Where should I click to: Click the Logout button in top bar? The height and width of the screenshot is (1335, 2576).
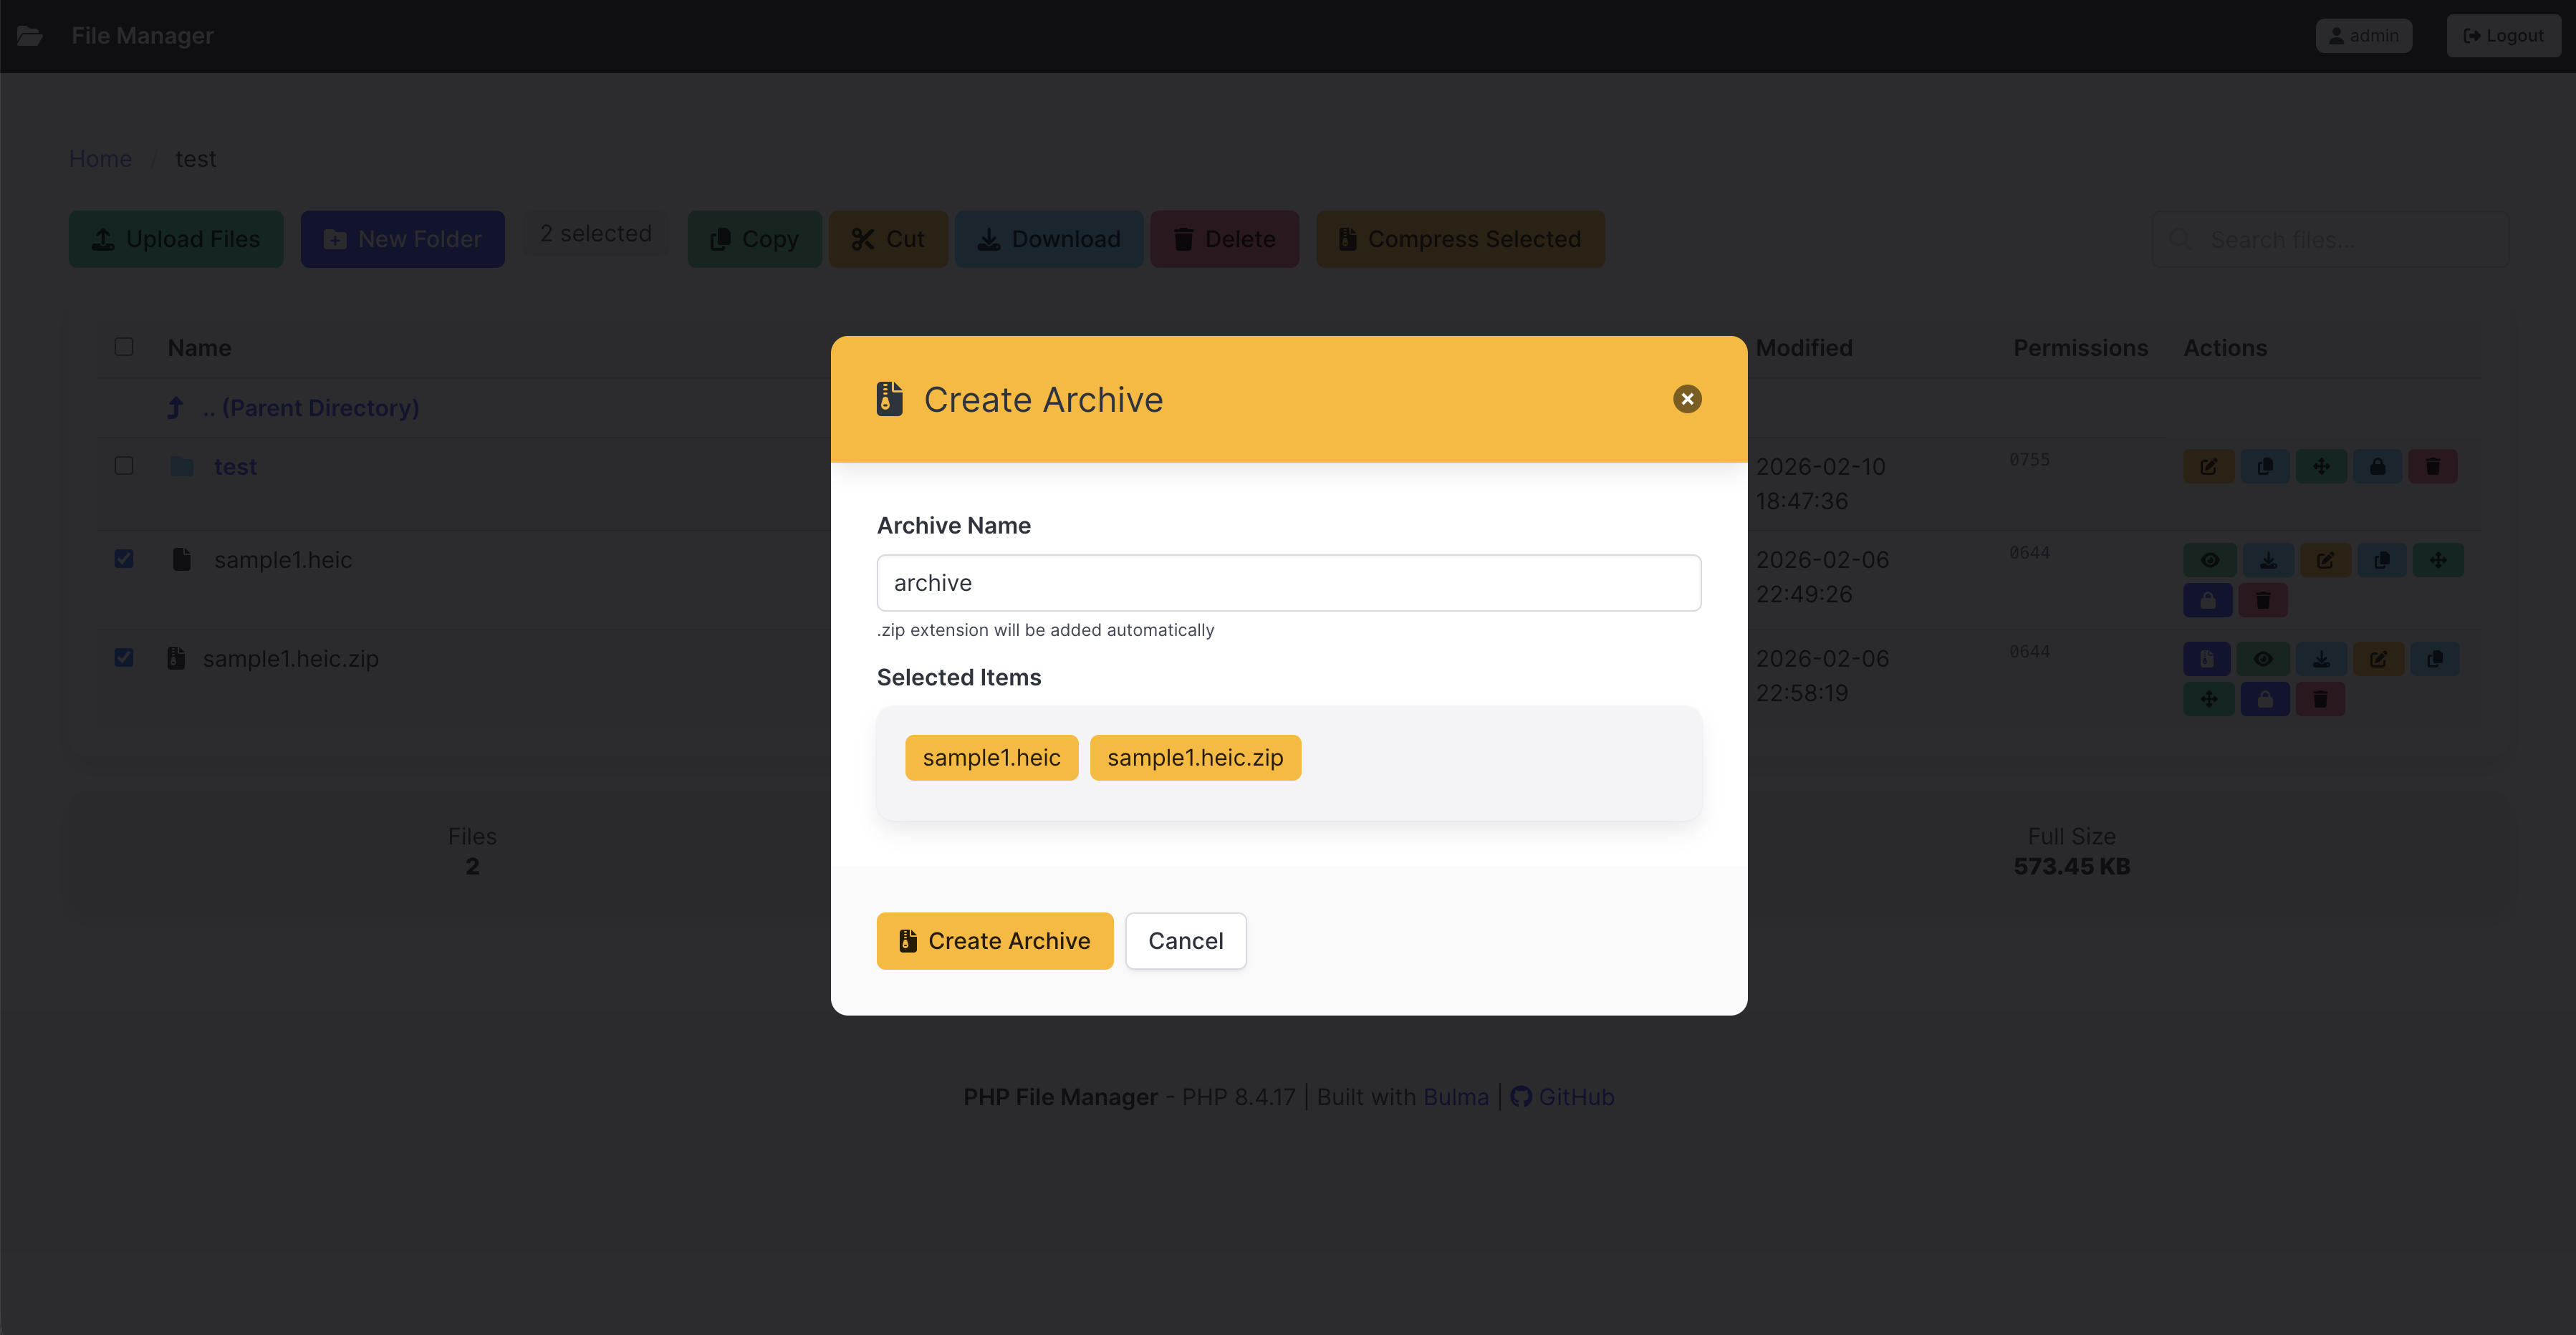click(x=2503, y=36)
